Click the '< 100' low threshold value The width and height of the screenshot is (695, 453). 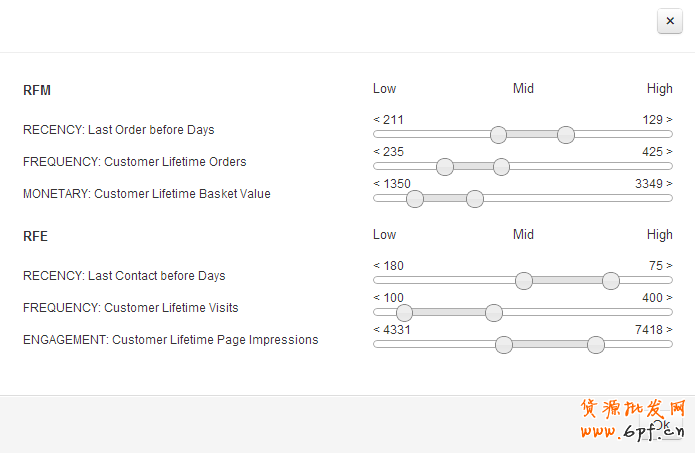[x=389, y=298]
